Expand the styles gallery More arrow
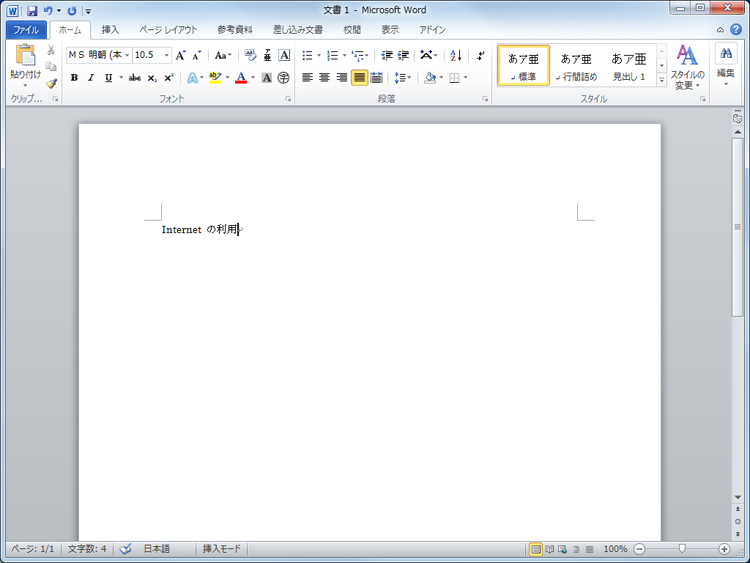Viewport: 750px width, 563px height. point(662,80)
